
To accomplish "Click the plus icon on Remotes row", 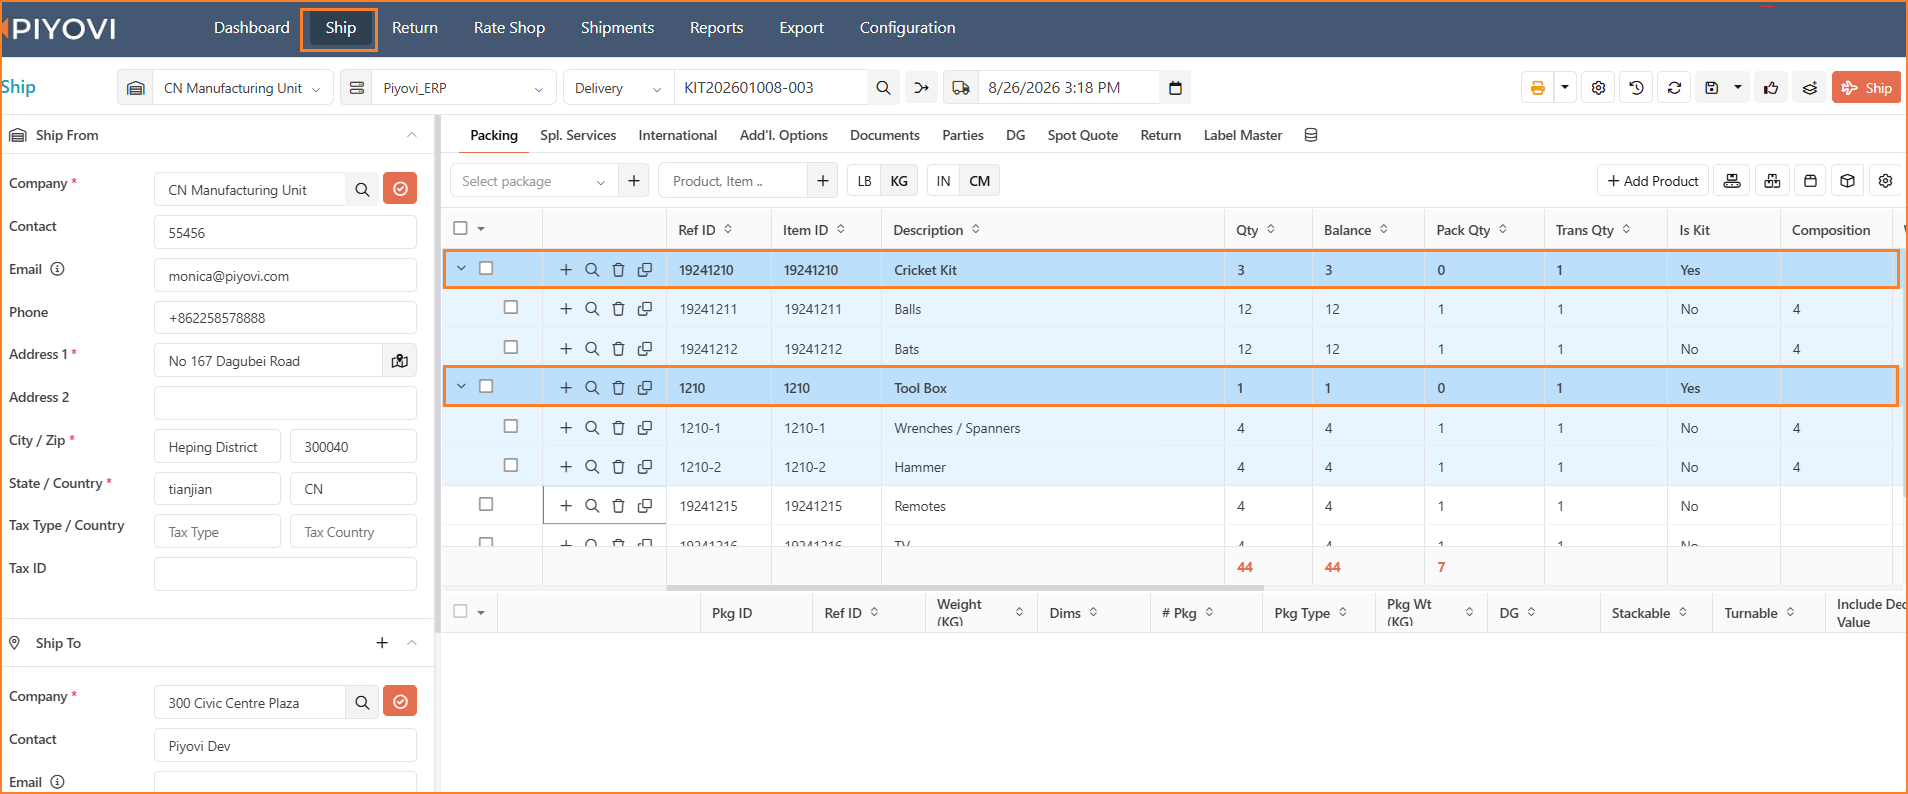I will (x=566, y=506).
